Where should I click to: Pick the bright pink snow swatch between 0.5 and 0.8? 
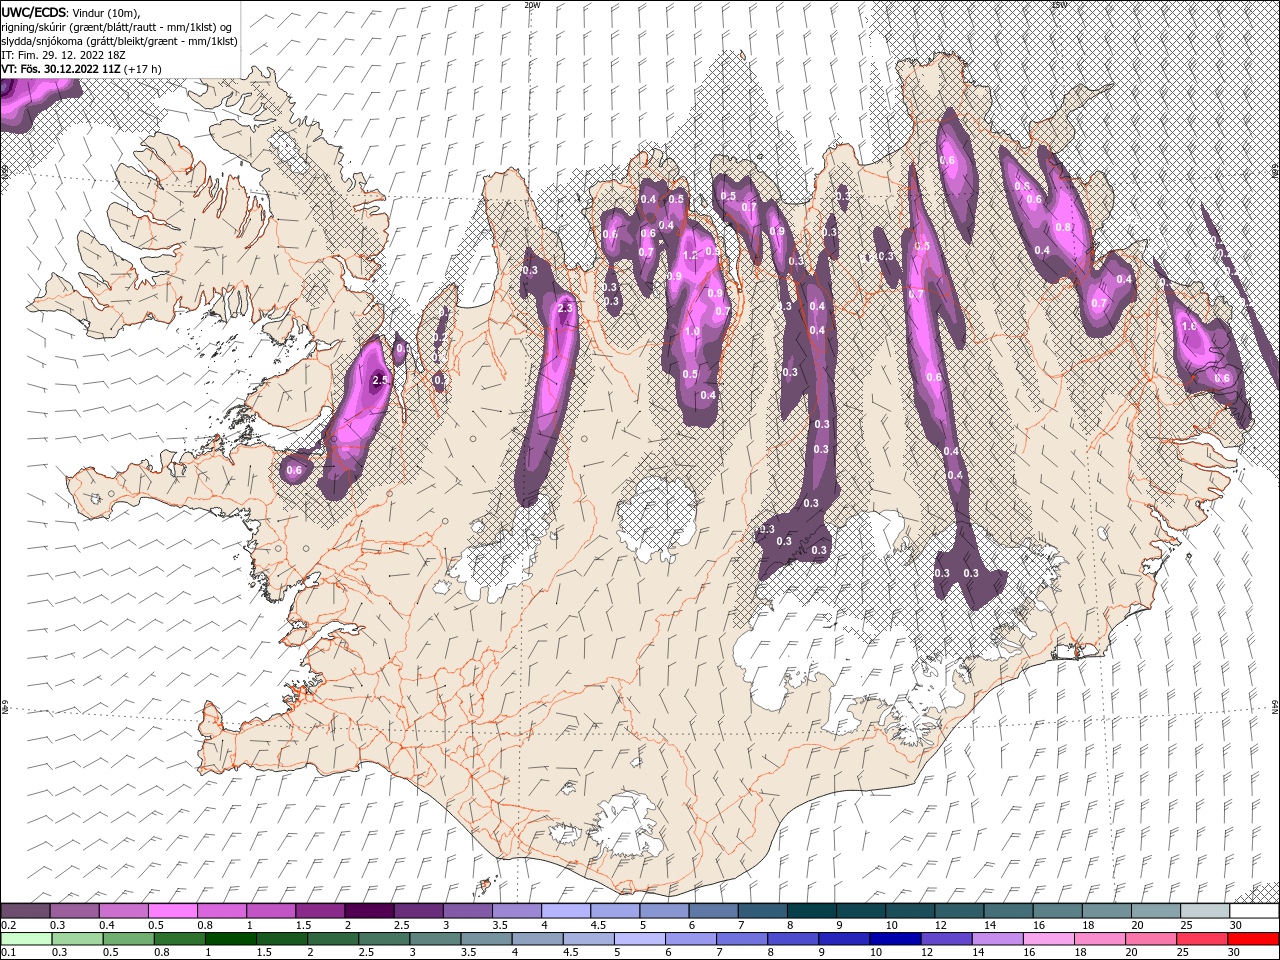(174, 911)
